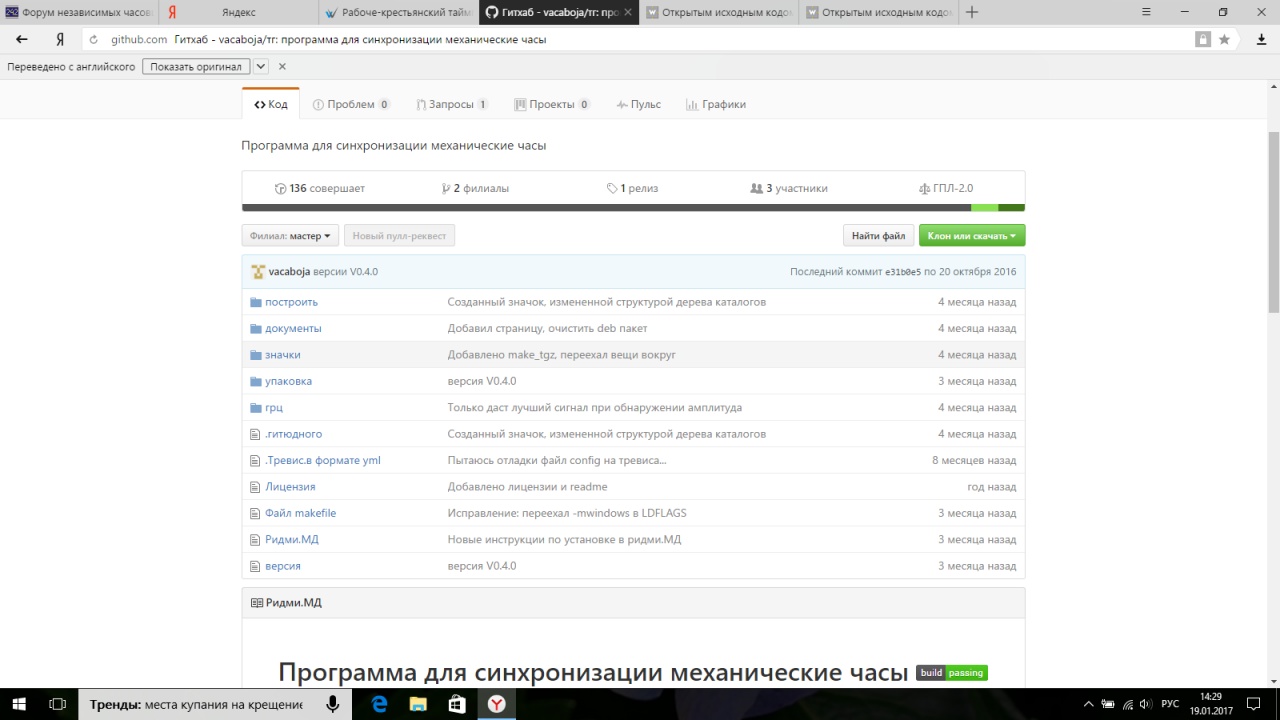Open downloads via arrow icon
Image resolution: width=1280 pixels, height=720 pixels.
coord(1261,40)
